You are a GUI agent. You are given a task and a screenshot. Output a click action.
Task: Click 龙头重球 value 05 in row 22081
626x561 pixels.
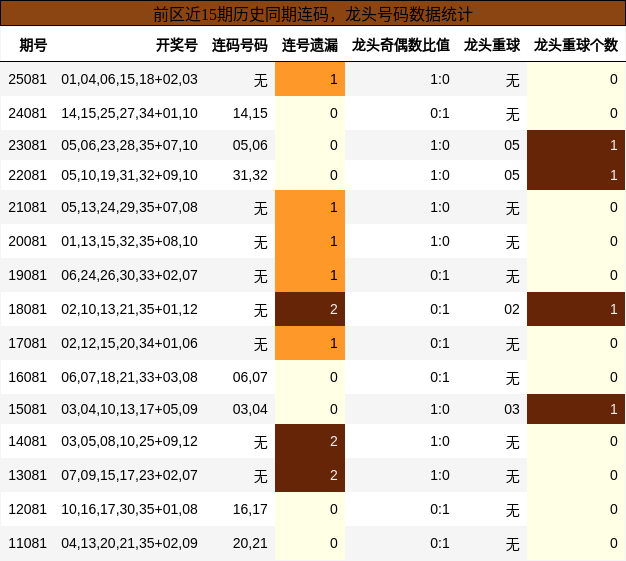(x=512, y=175)
